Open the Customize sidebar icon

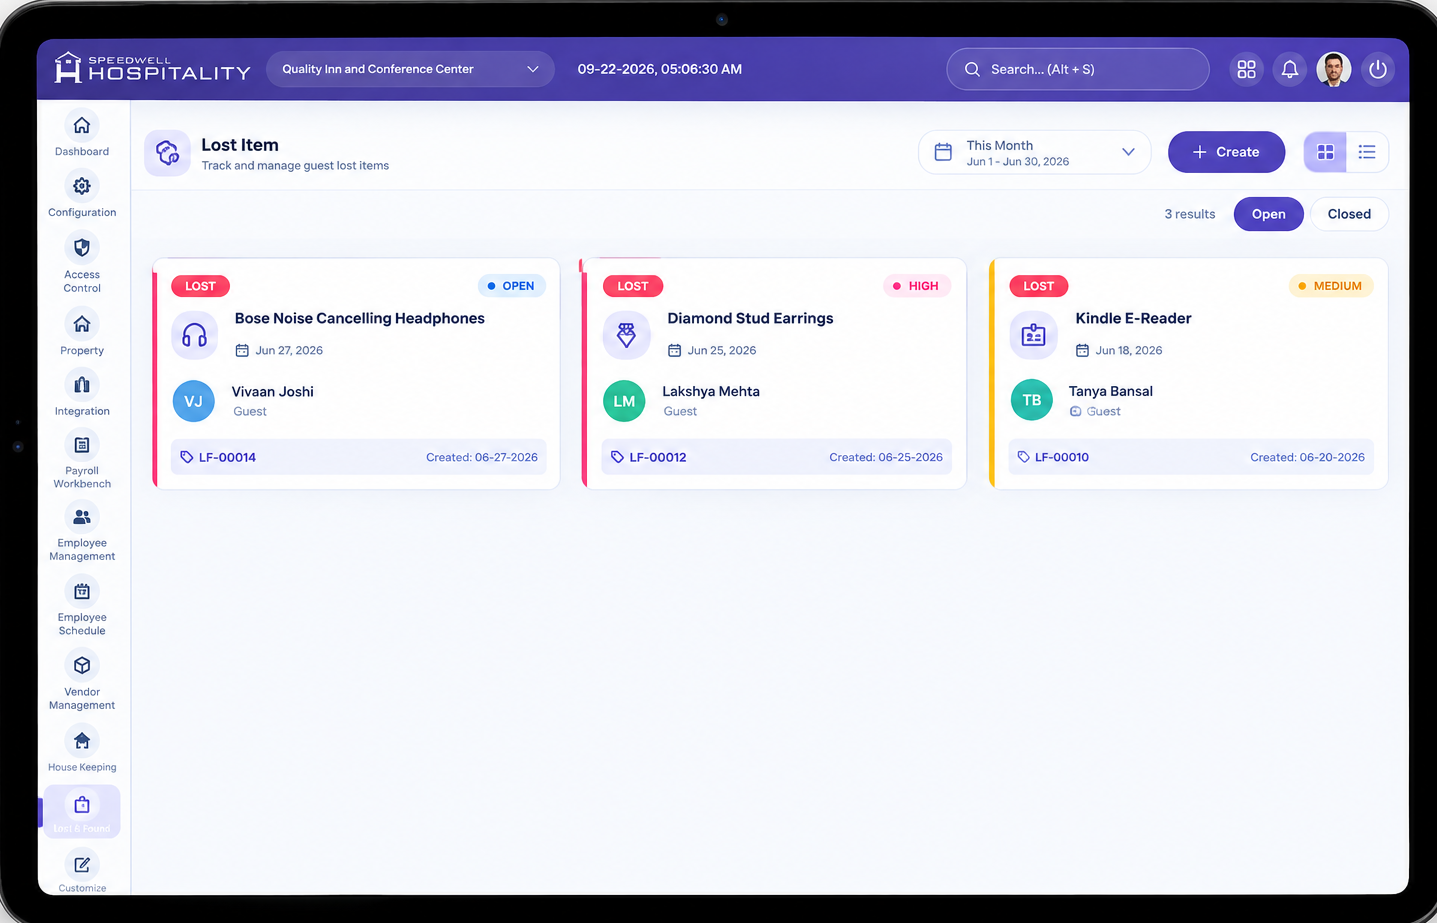(82, 865)
